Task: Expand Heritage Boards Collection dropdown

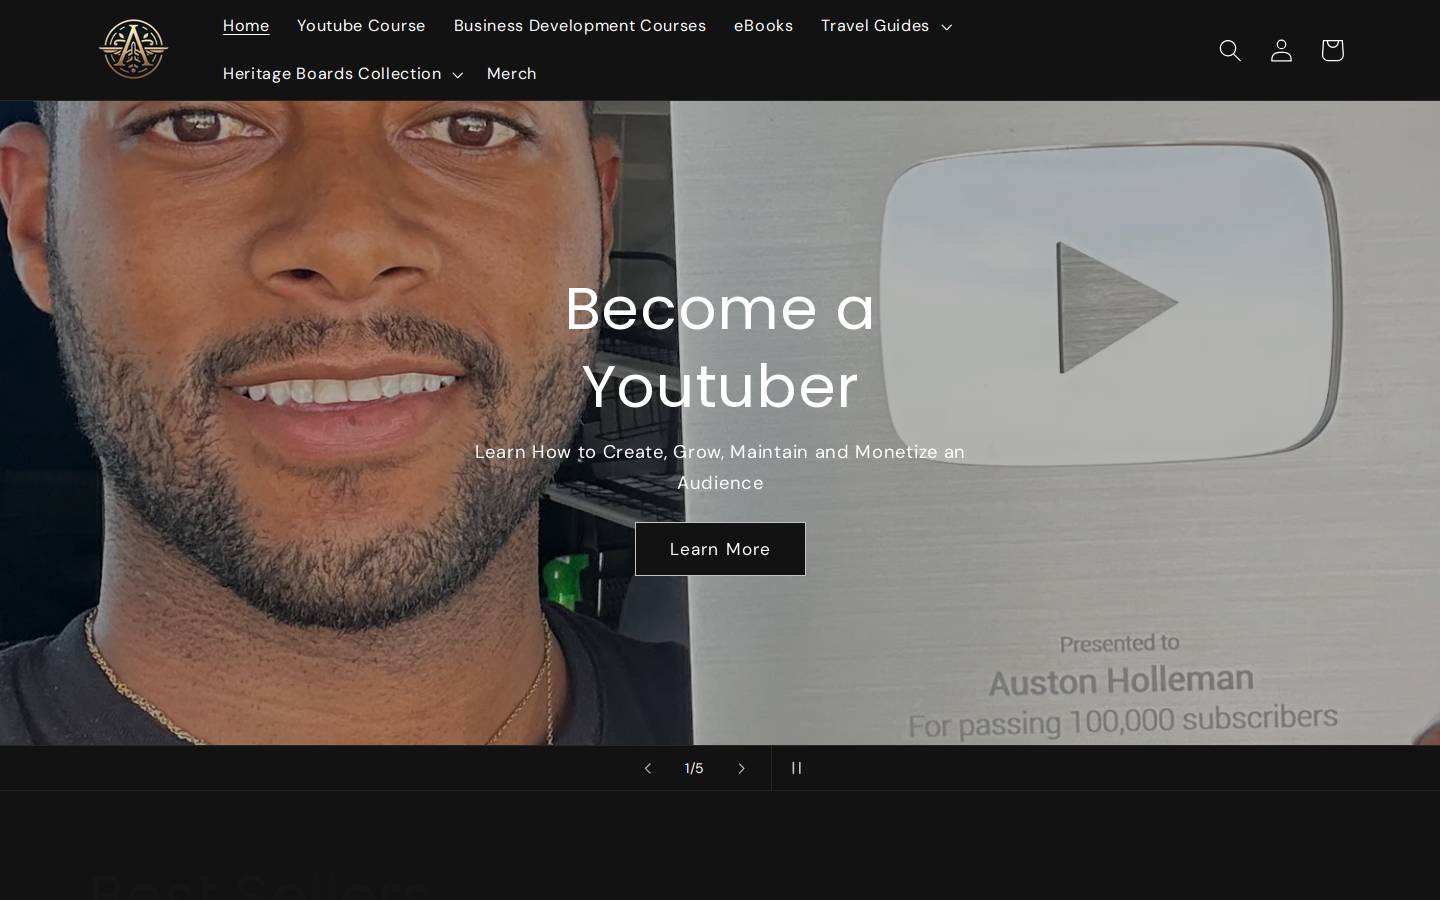Action: tap(342, 73)
